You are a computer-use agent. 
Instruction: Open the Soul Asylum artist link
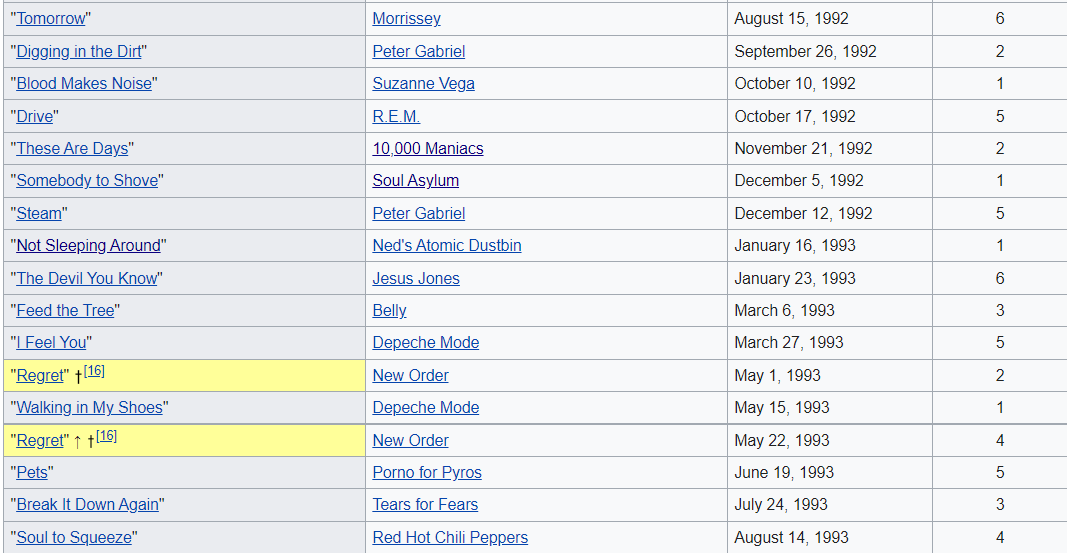416,180
